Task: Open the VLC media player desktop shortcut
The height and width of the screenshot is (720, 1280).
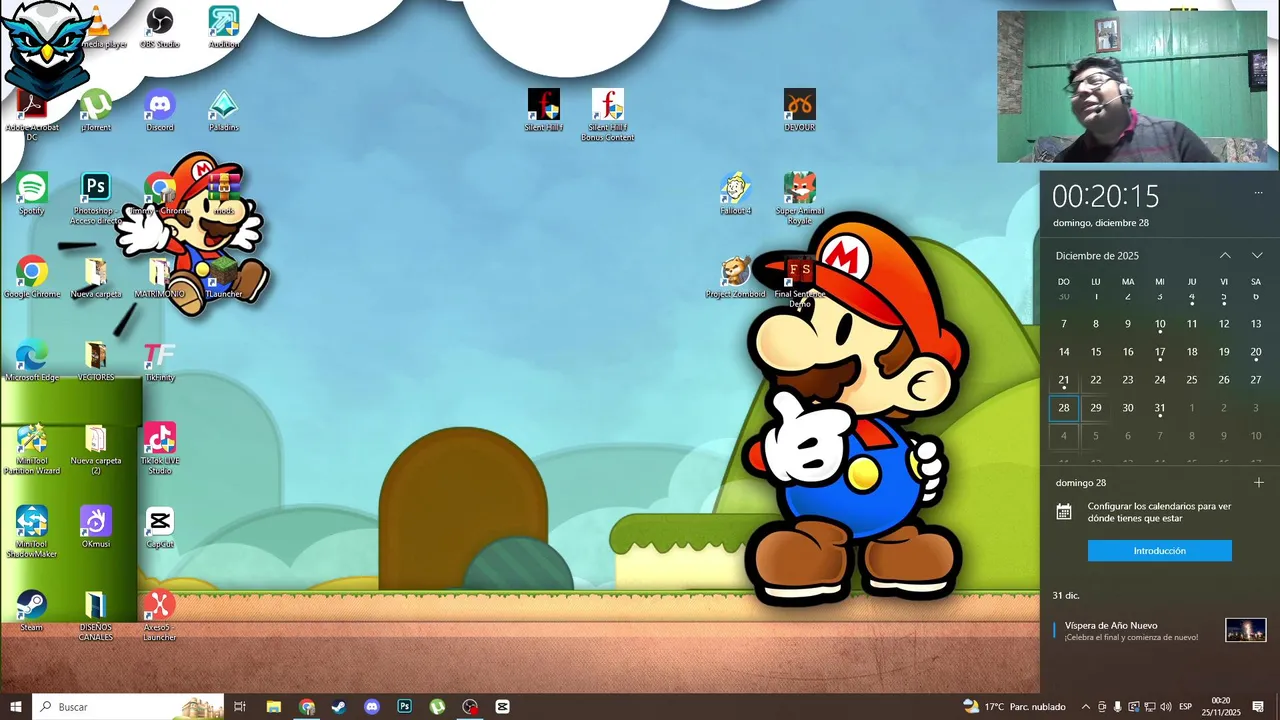Action: pyautogui.click(x=98, y=27)
